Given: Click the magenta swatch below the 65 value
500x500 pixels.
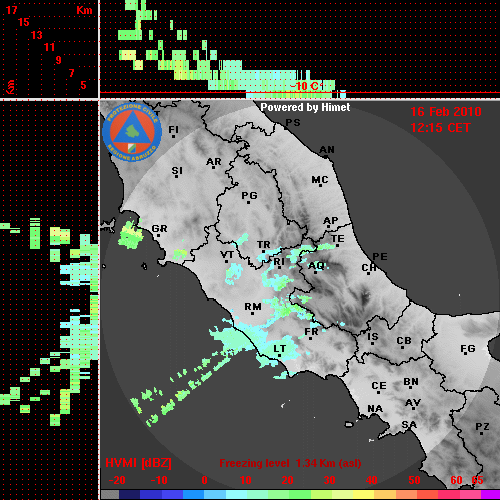Looking at the screenshot, I should (490, 494).
